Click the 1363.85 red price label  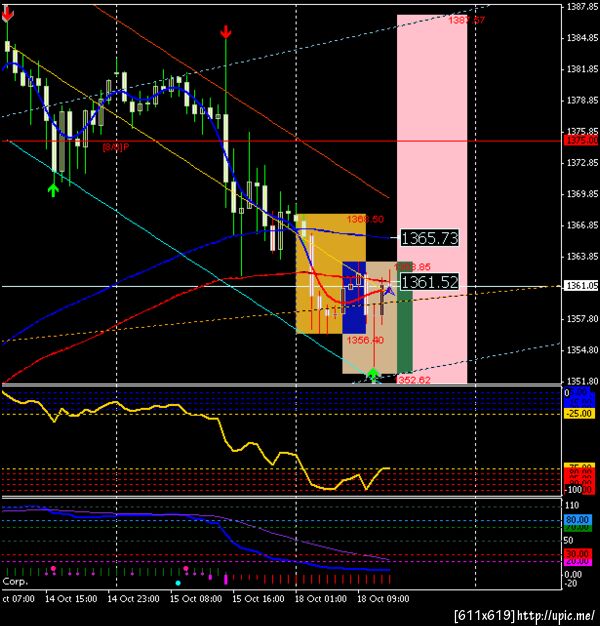(x=412, y=267)
